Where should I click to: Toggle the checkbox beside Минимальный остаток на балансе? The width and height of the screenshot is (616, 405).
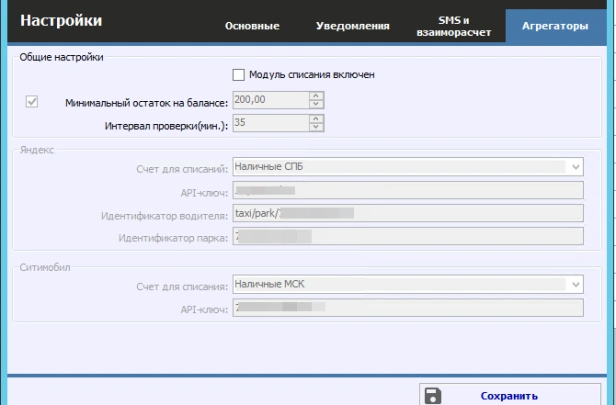[31, 101]
